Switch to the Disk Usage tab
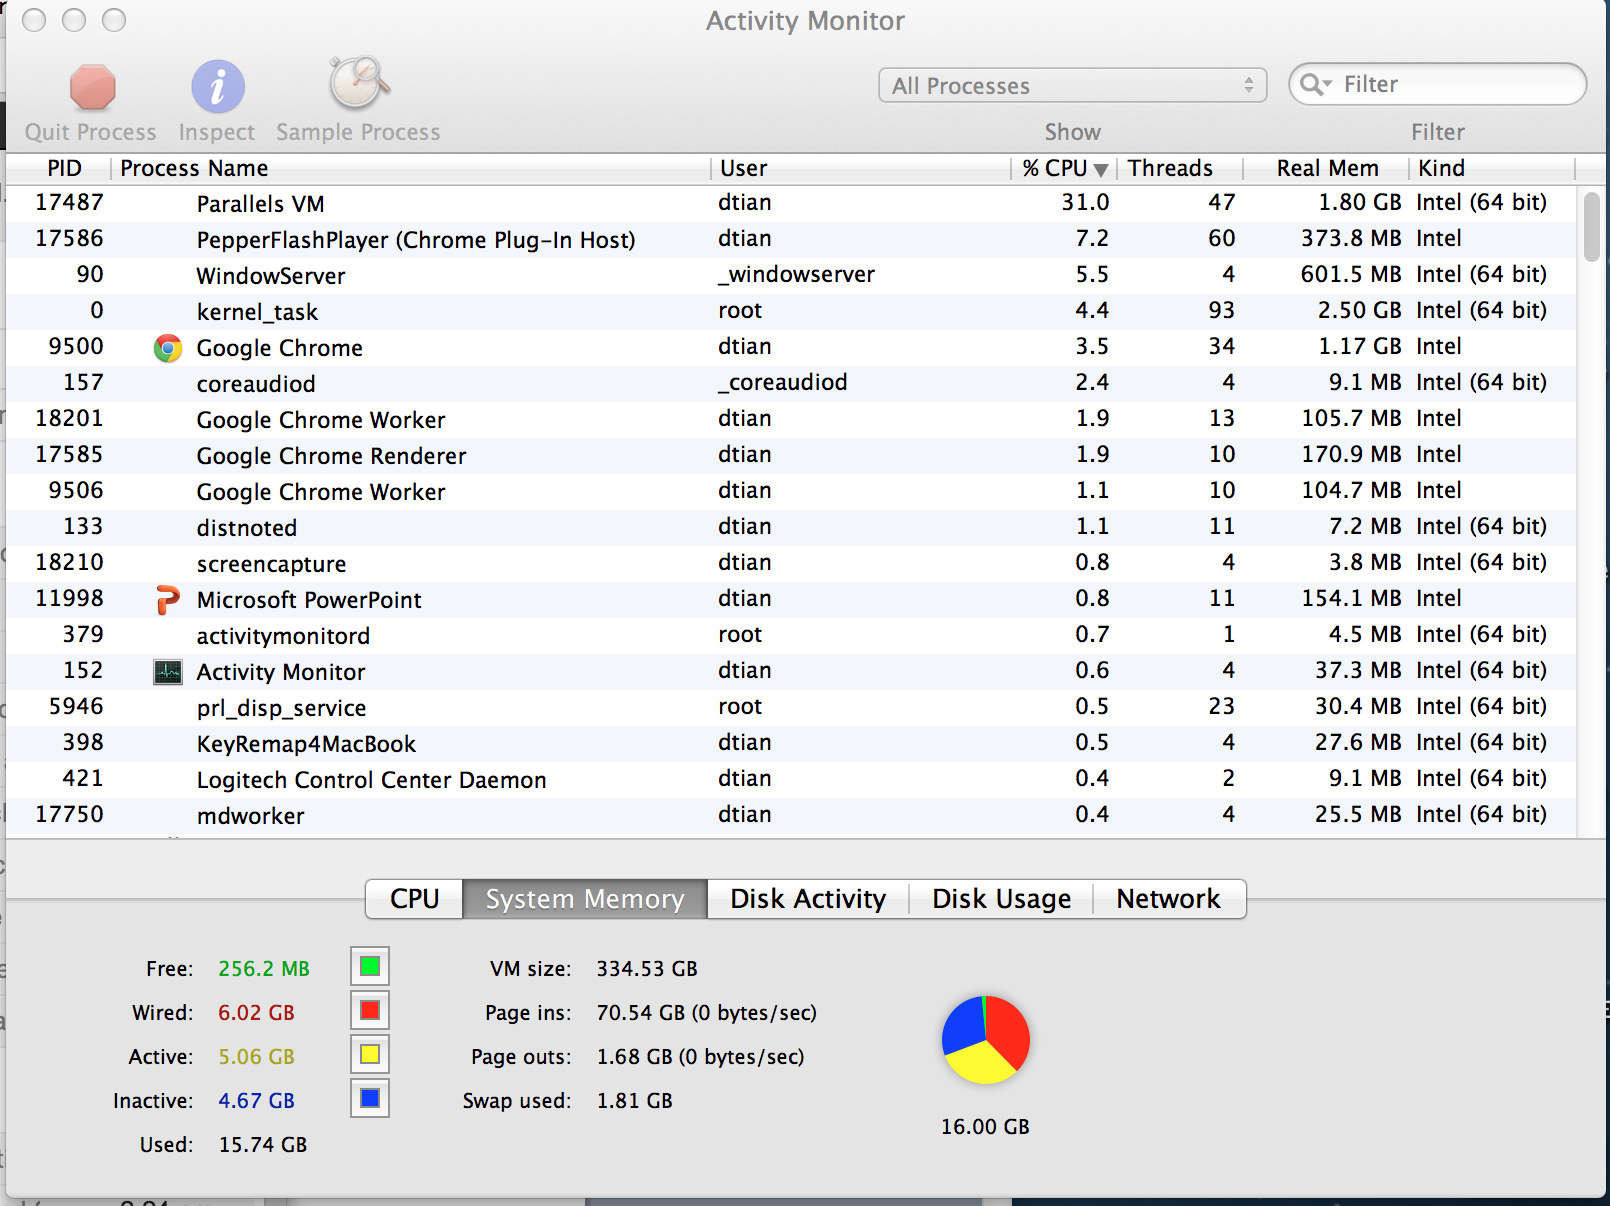The width and height of the screenshot is (1610, 1206). tap(1001, 899)
